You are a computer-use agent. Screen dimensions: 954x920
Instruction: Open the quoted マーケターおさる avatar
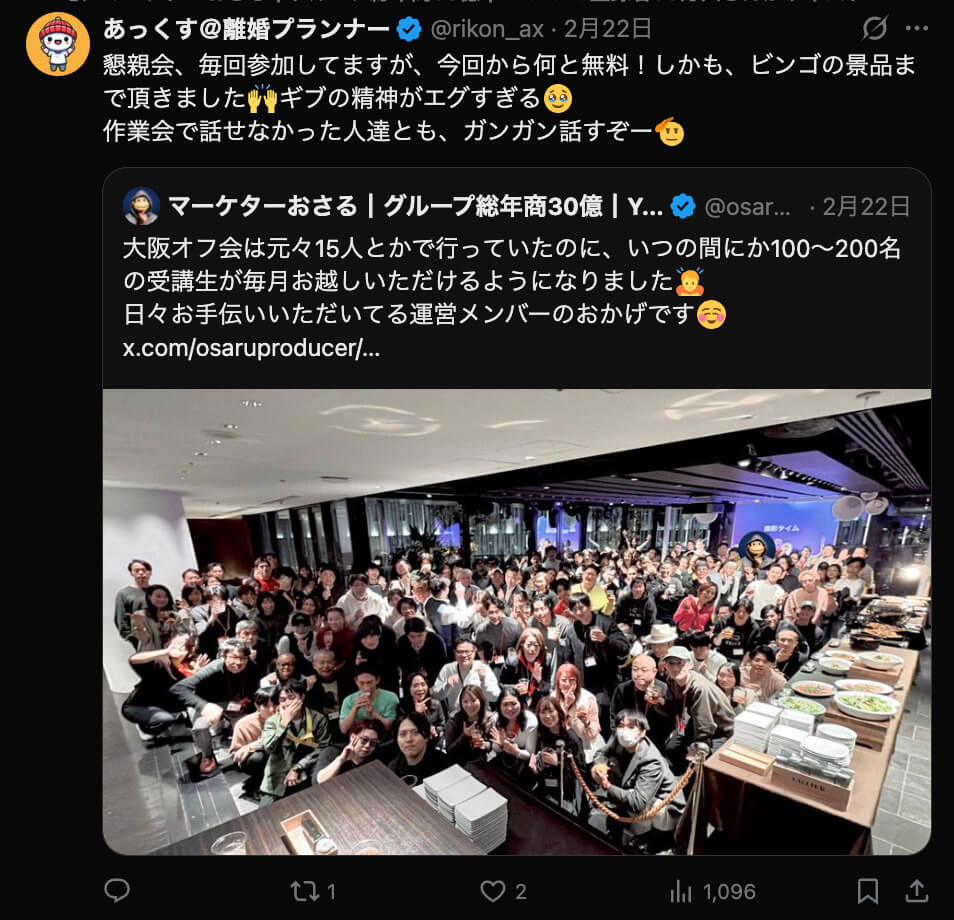141,206
